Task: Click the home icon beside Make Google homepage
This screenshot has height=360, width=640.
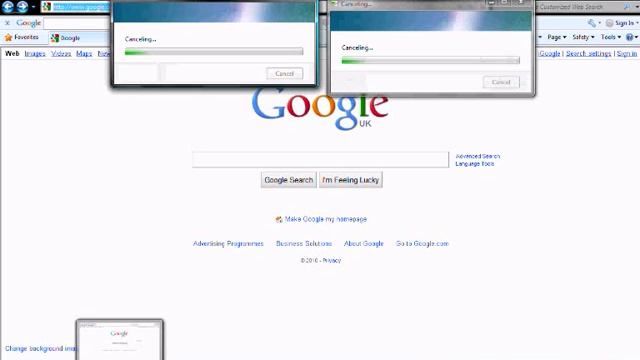Action: pyautogui.click(x=279, y=220)
